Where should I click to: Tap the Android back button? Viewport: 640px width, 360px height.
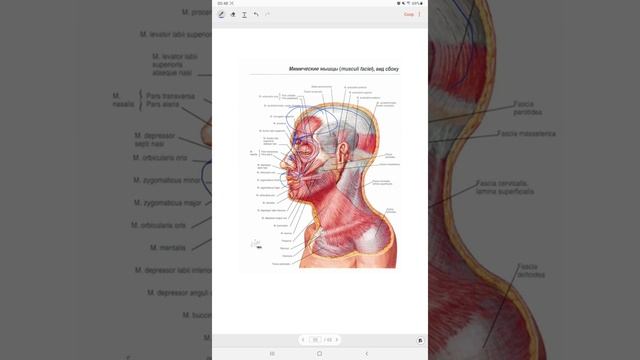pos(367,354)
